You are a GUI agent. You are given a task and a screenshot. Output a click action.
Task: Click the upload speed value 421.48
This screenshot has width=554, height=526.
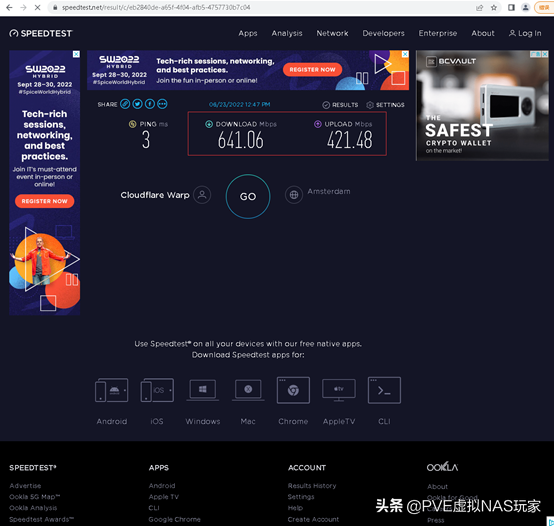point(349,140)
